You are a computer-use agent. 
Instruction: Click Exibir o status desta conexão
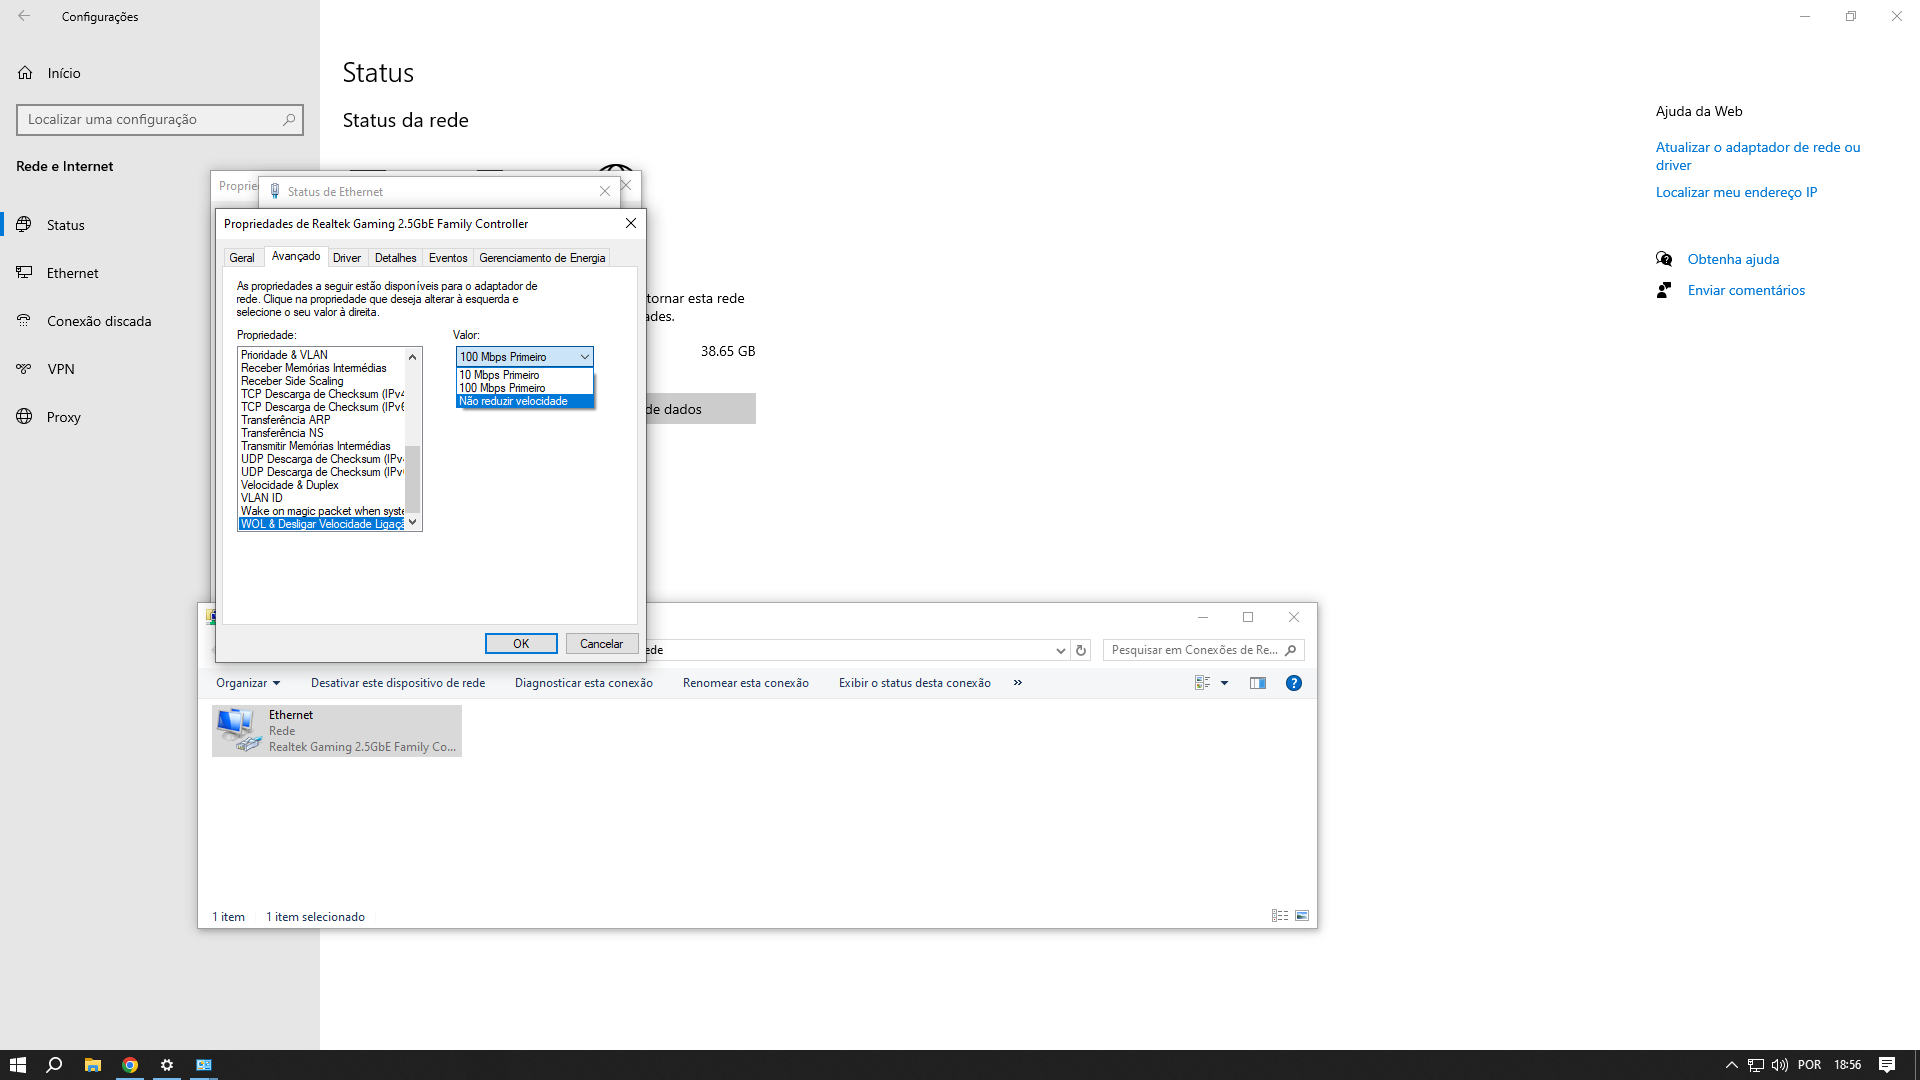click(915, 683)
